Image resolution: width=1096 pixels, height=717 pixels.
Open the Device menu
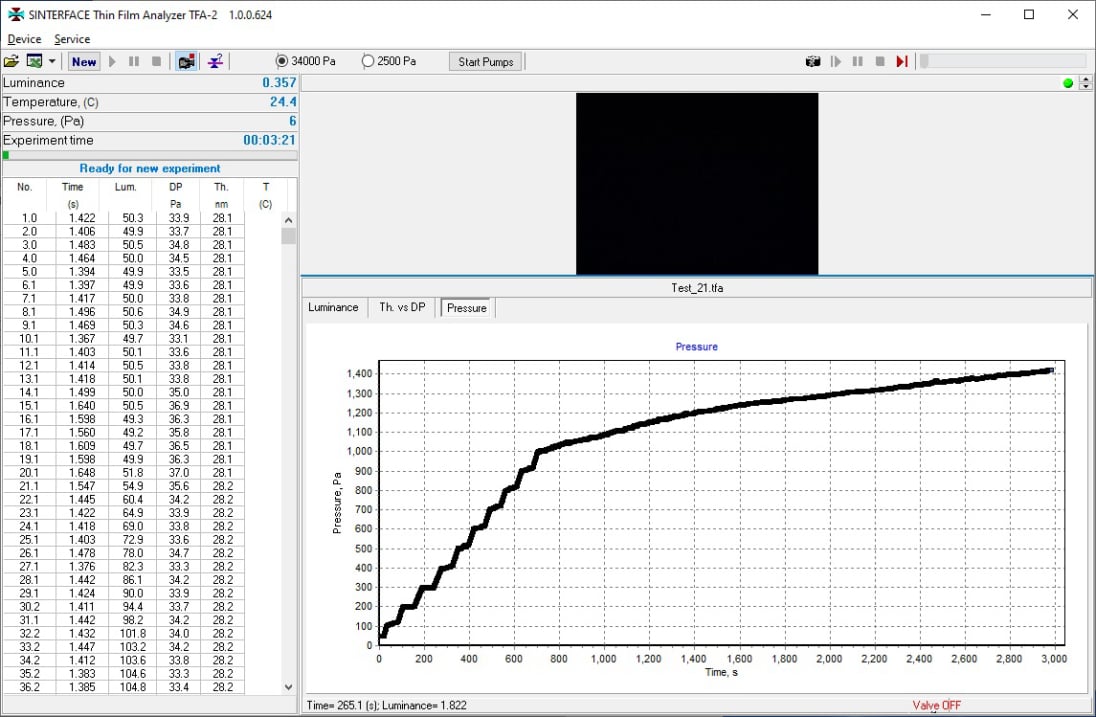point(24,39)
